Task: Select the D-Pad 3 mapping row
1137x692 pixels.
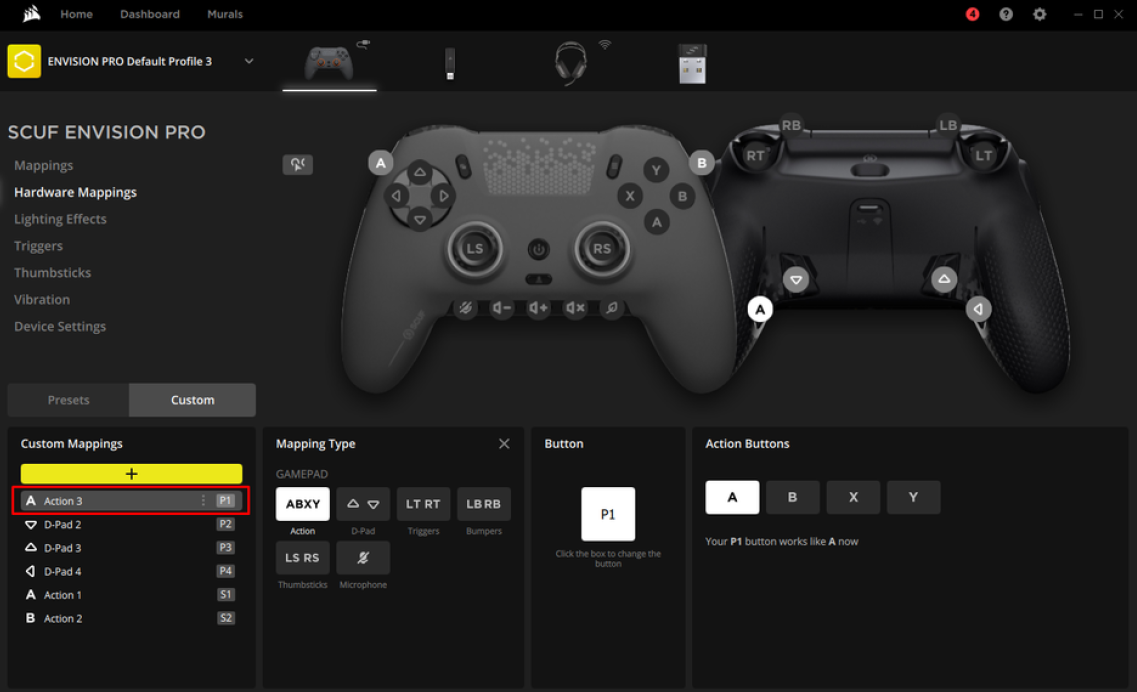Action: click(131, 548)
